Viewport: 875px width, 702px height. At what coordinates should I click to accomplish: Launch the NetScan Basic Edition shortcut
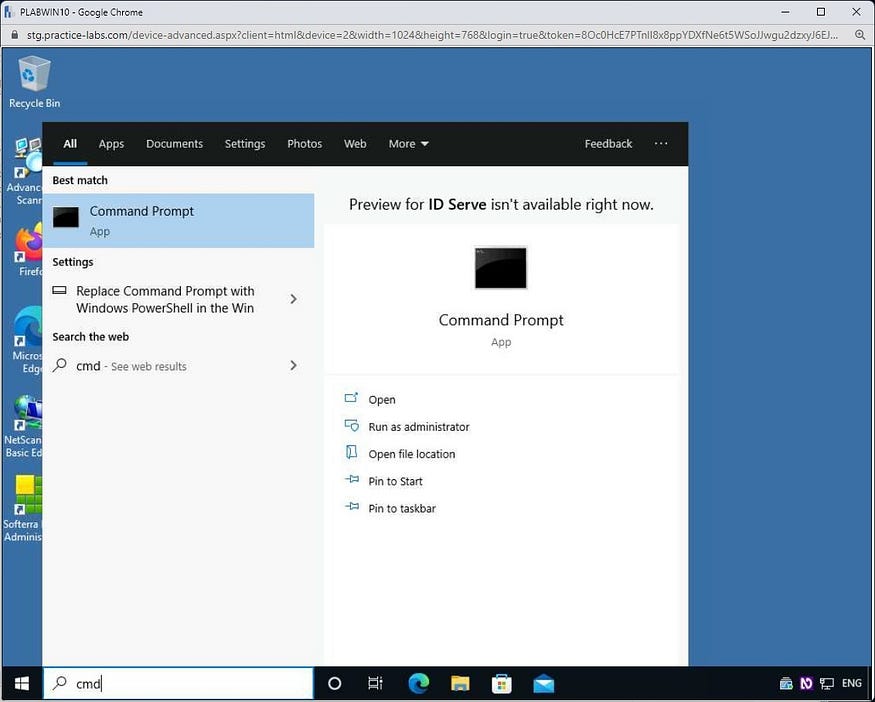[x=23, y=426]
